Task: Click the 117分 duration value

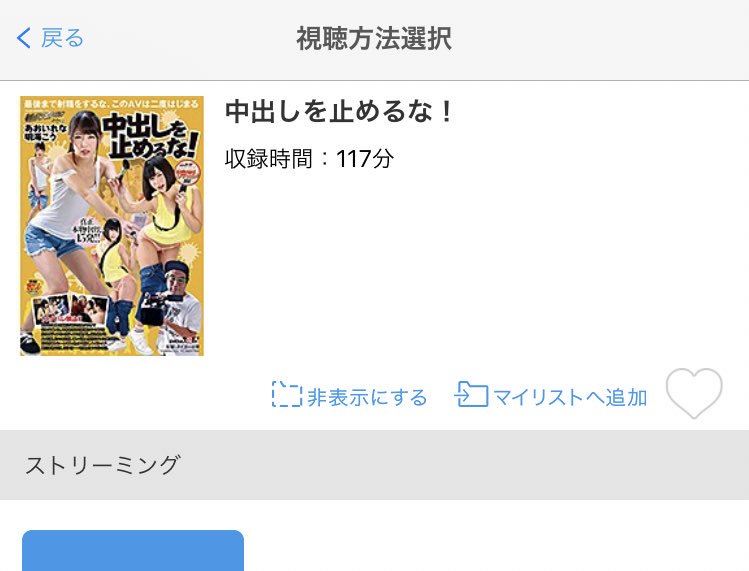Action: click(x=365, y=159)
